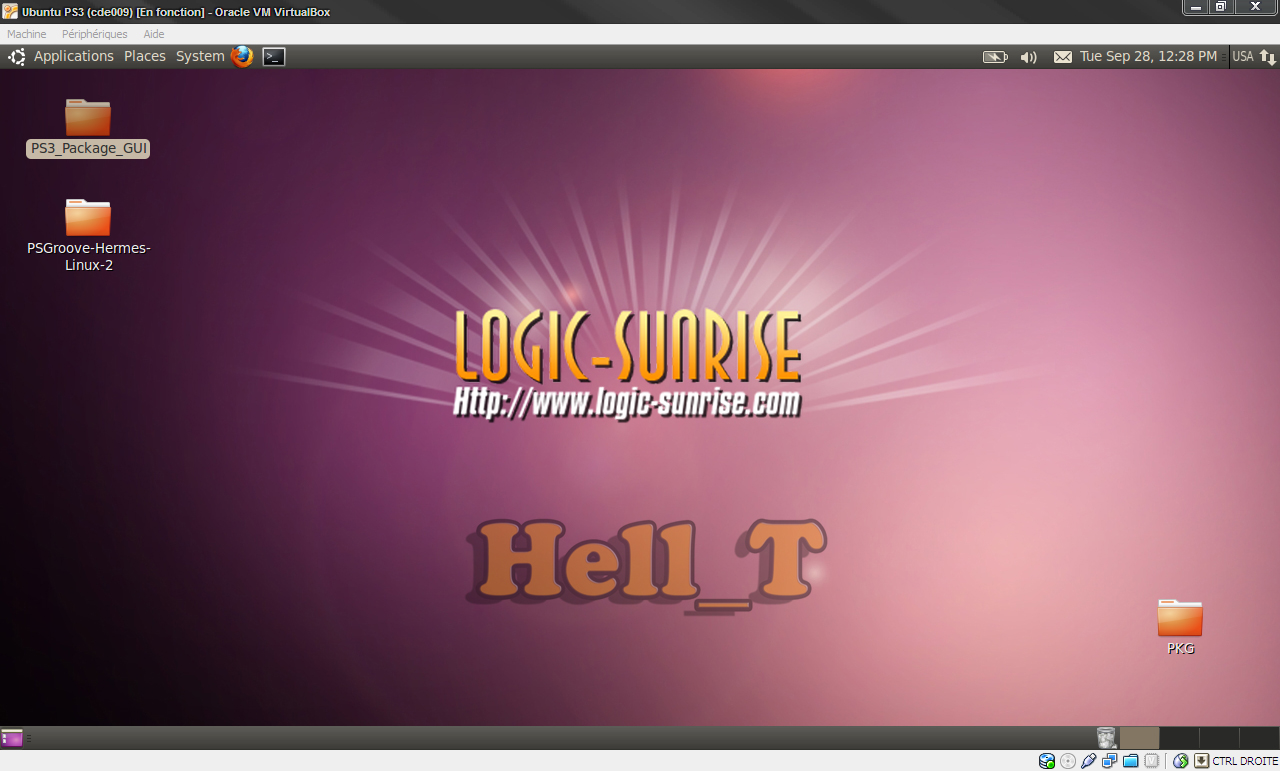Open the network connections up/down arrows indicator
This screenshot has height=771, width=1280.
point(1267,57)
